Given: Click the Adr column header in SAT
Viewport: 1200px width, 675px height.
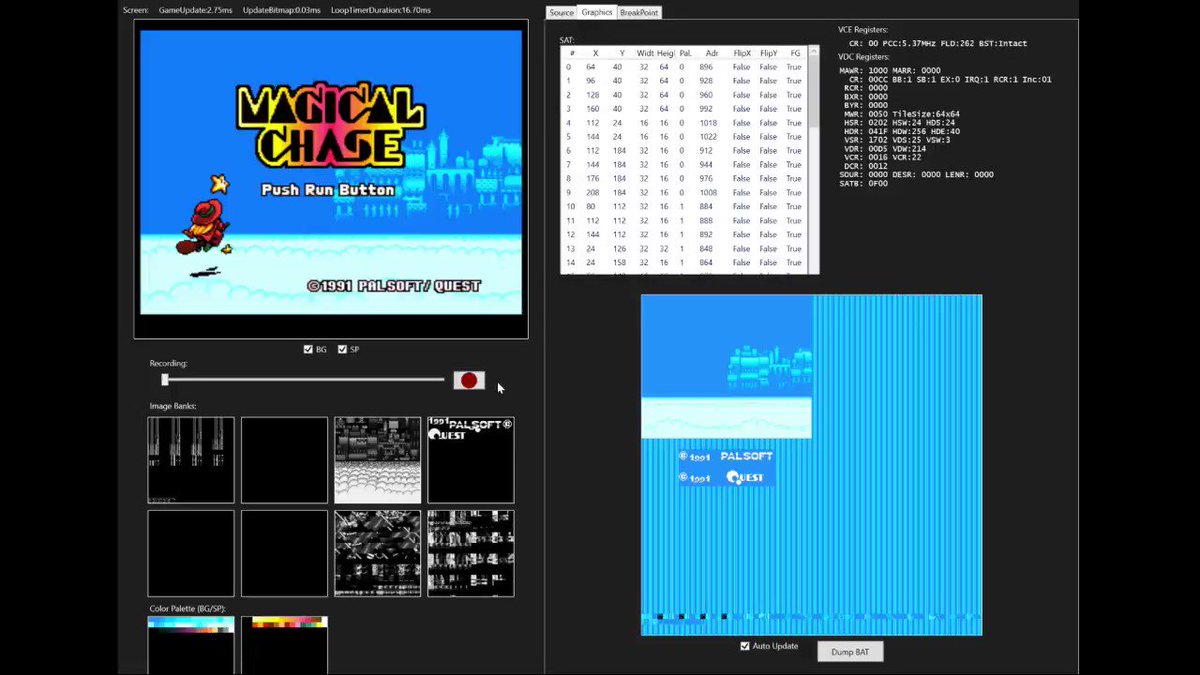Looking at the screenshot, I should pos(711,53).
